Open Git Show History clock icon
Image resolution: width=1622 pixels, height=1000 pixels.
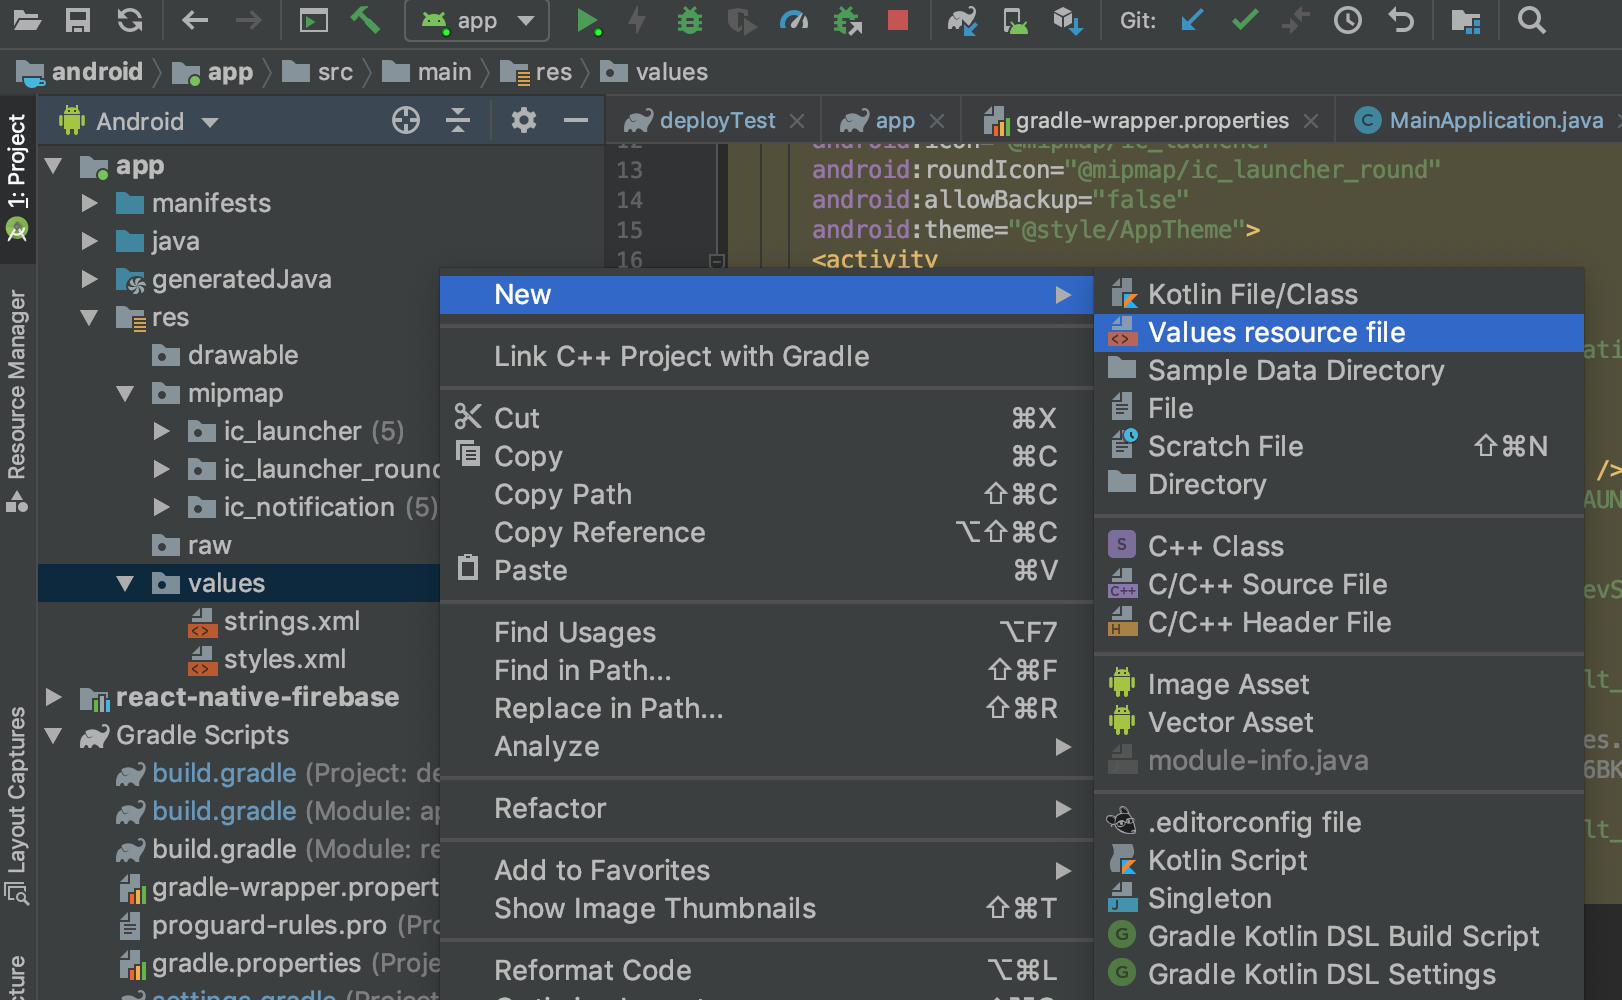1348,19
